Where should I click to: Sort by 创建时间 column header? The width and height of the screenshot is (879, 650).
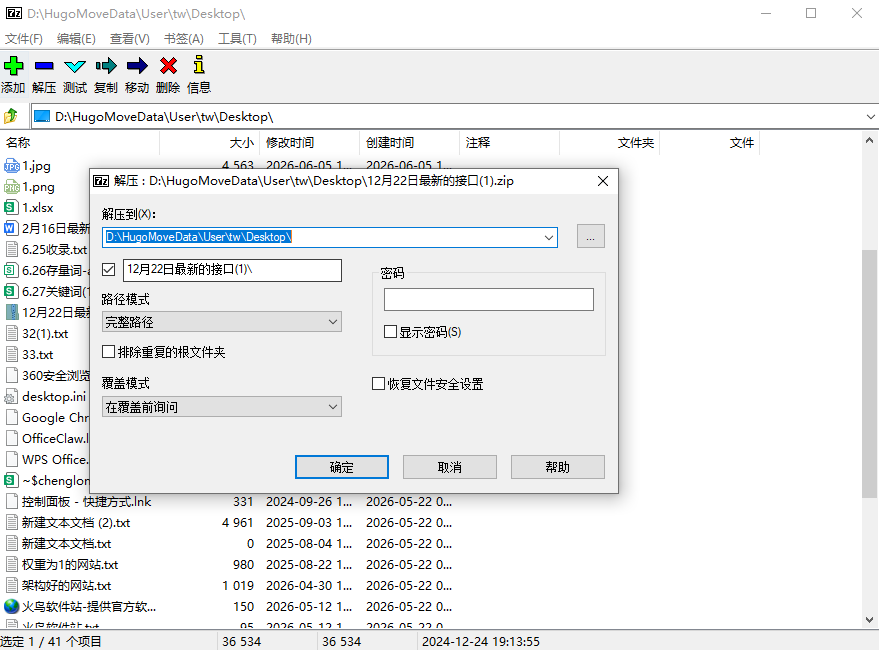click(409, 142)
